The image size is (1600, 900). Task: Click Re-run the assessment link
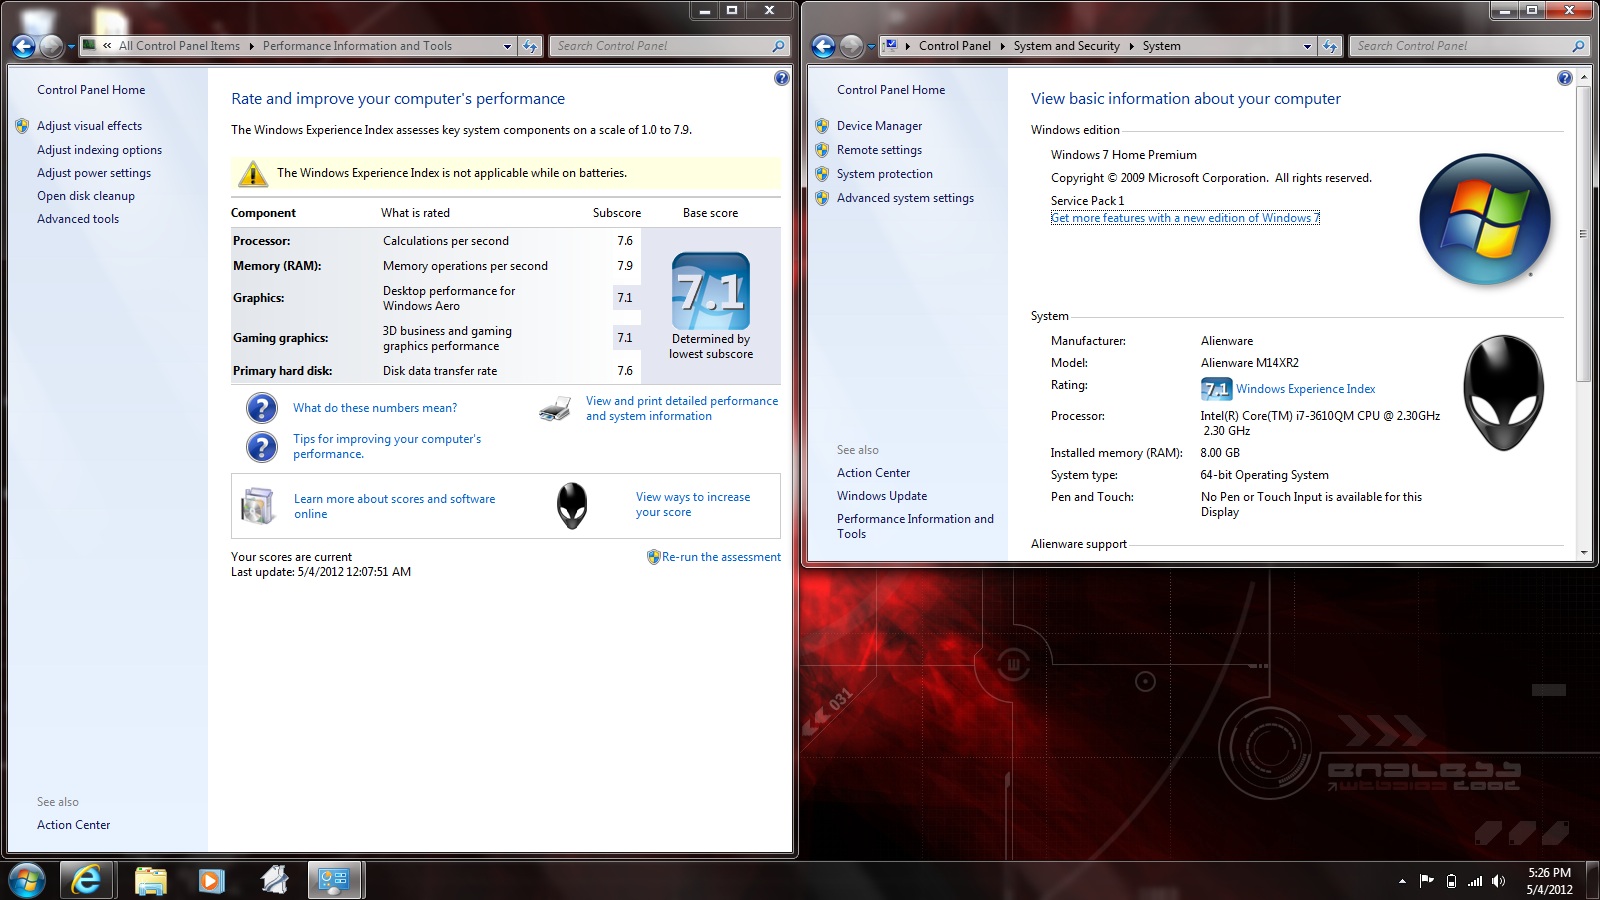(x=721, y=557)
